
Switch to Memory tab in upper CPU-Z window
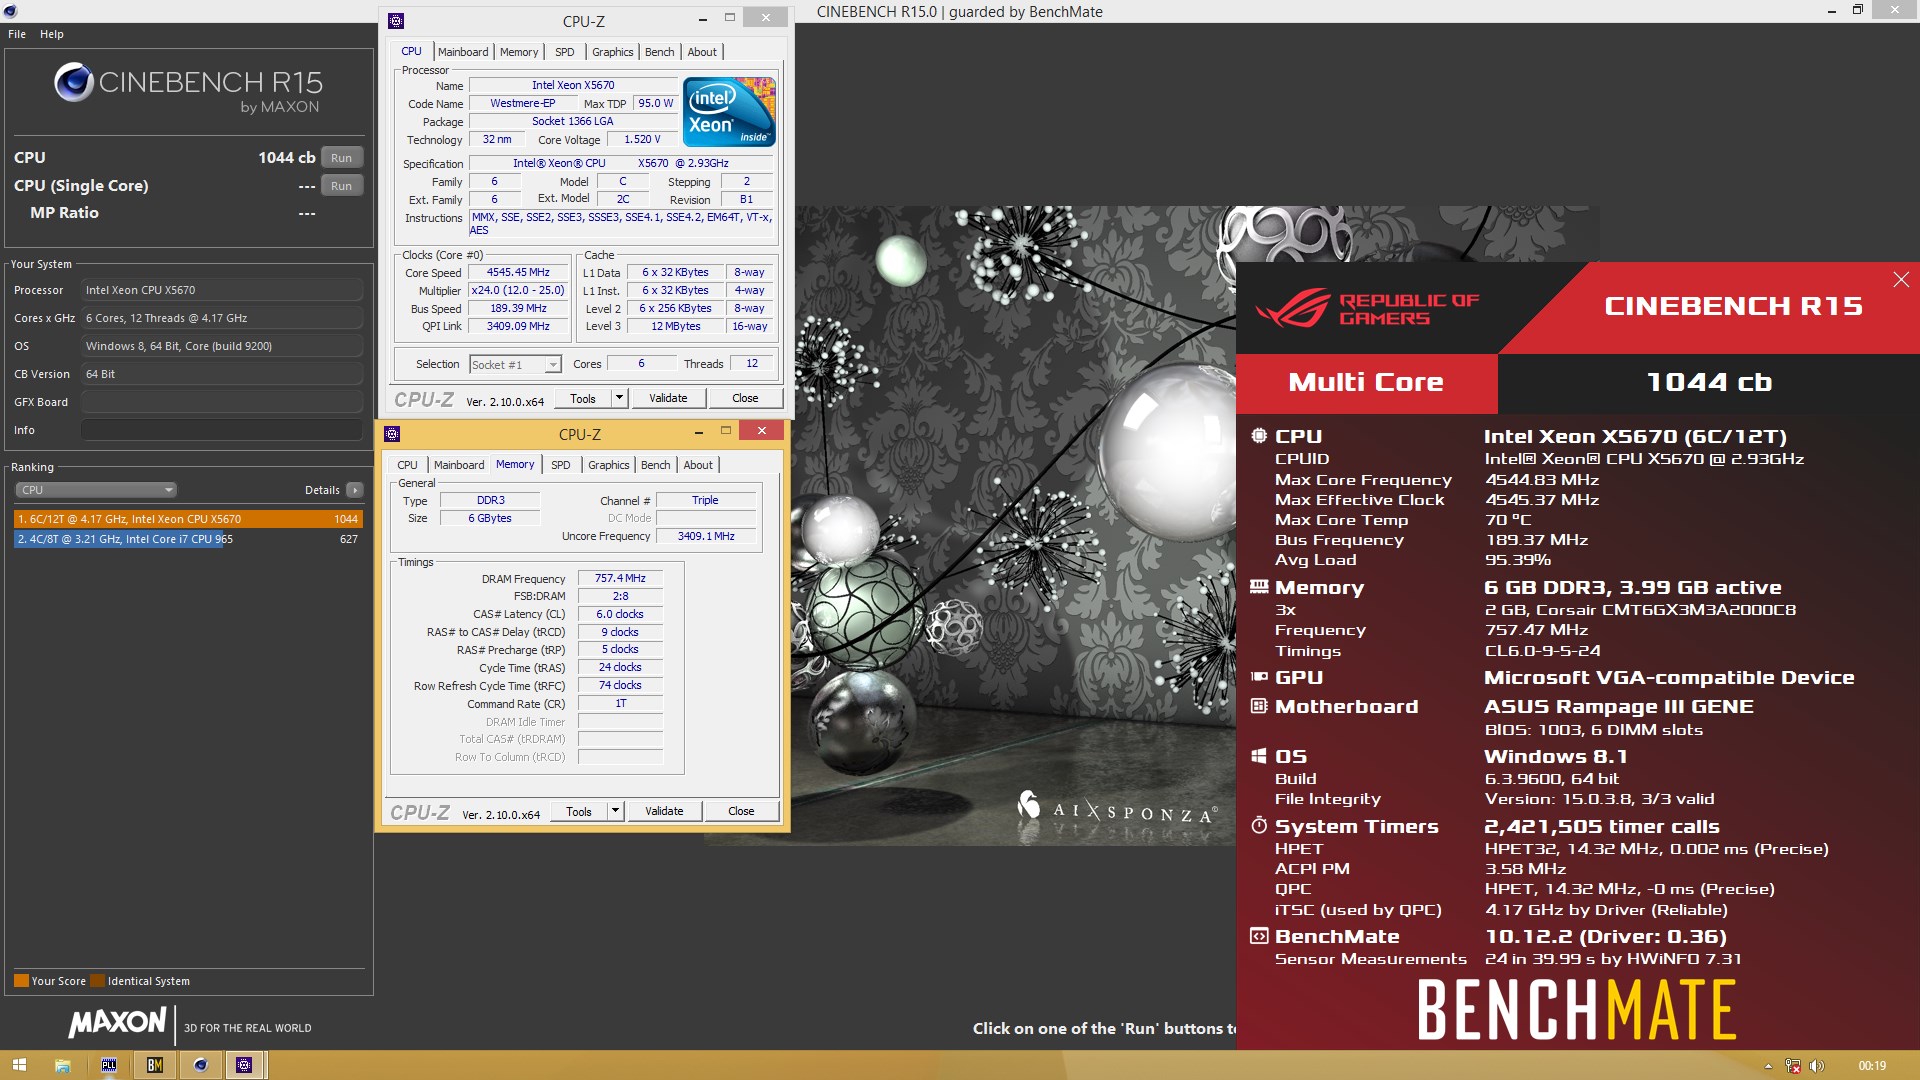pyautogui.click(x=519, y=52)
